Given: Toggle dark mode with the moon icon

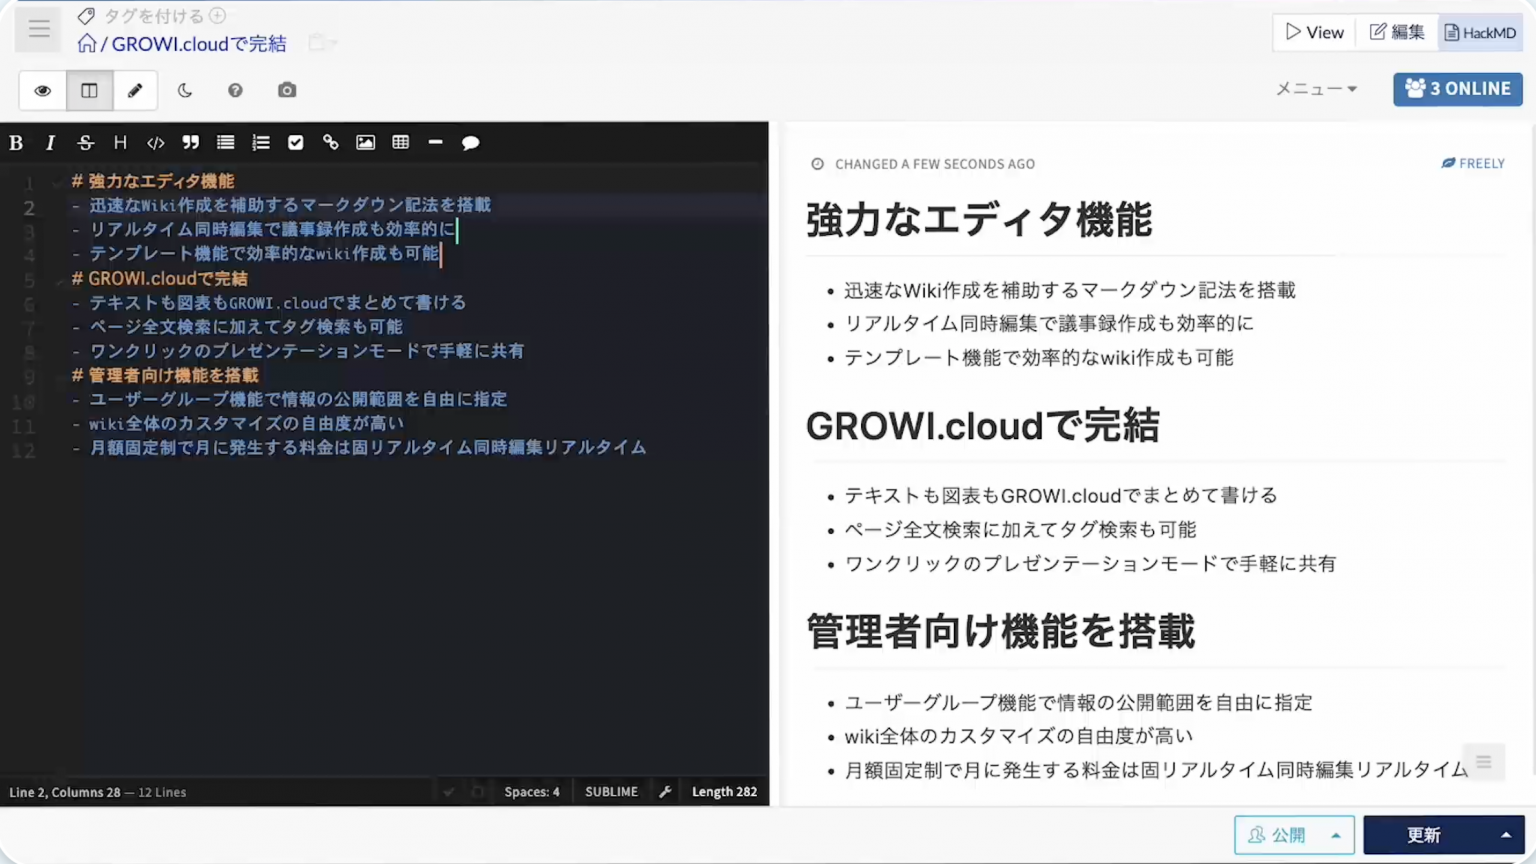Looking at the screenshot, I should click(x=185, y=90).
